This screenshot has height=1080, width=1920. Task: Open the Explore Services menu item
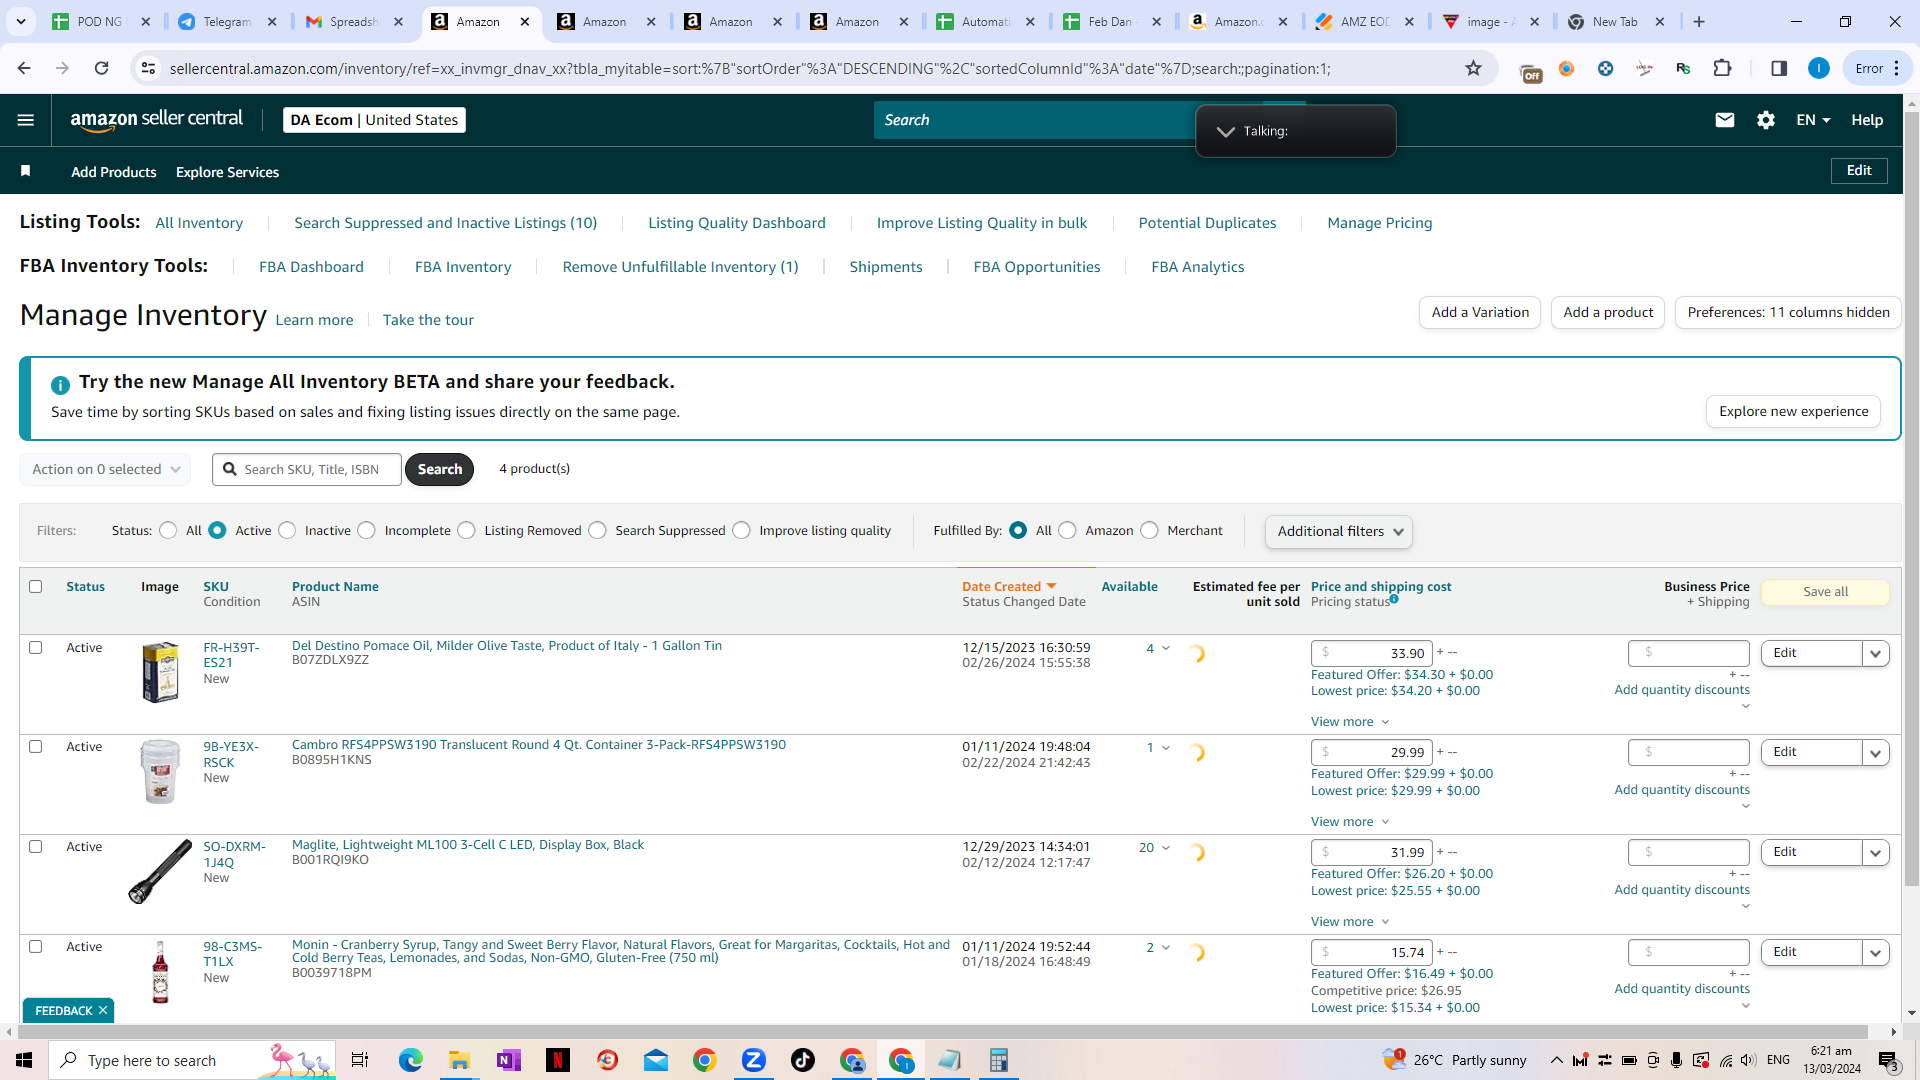[x=227, y=172]
